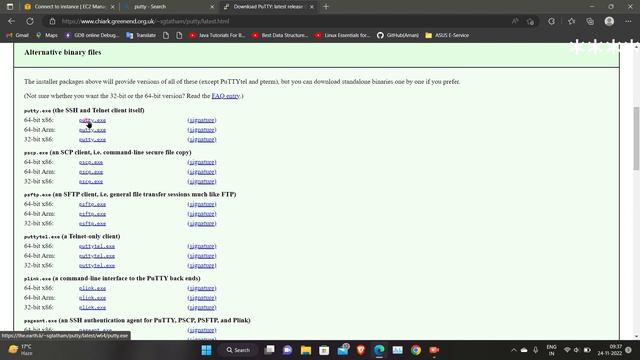Download 32-bit x86 plink.exe
Viewport: 640px width, 360px height.
[92, 308]
